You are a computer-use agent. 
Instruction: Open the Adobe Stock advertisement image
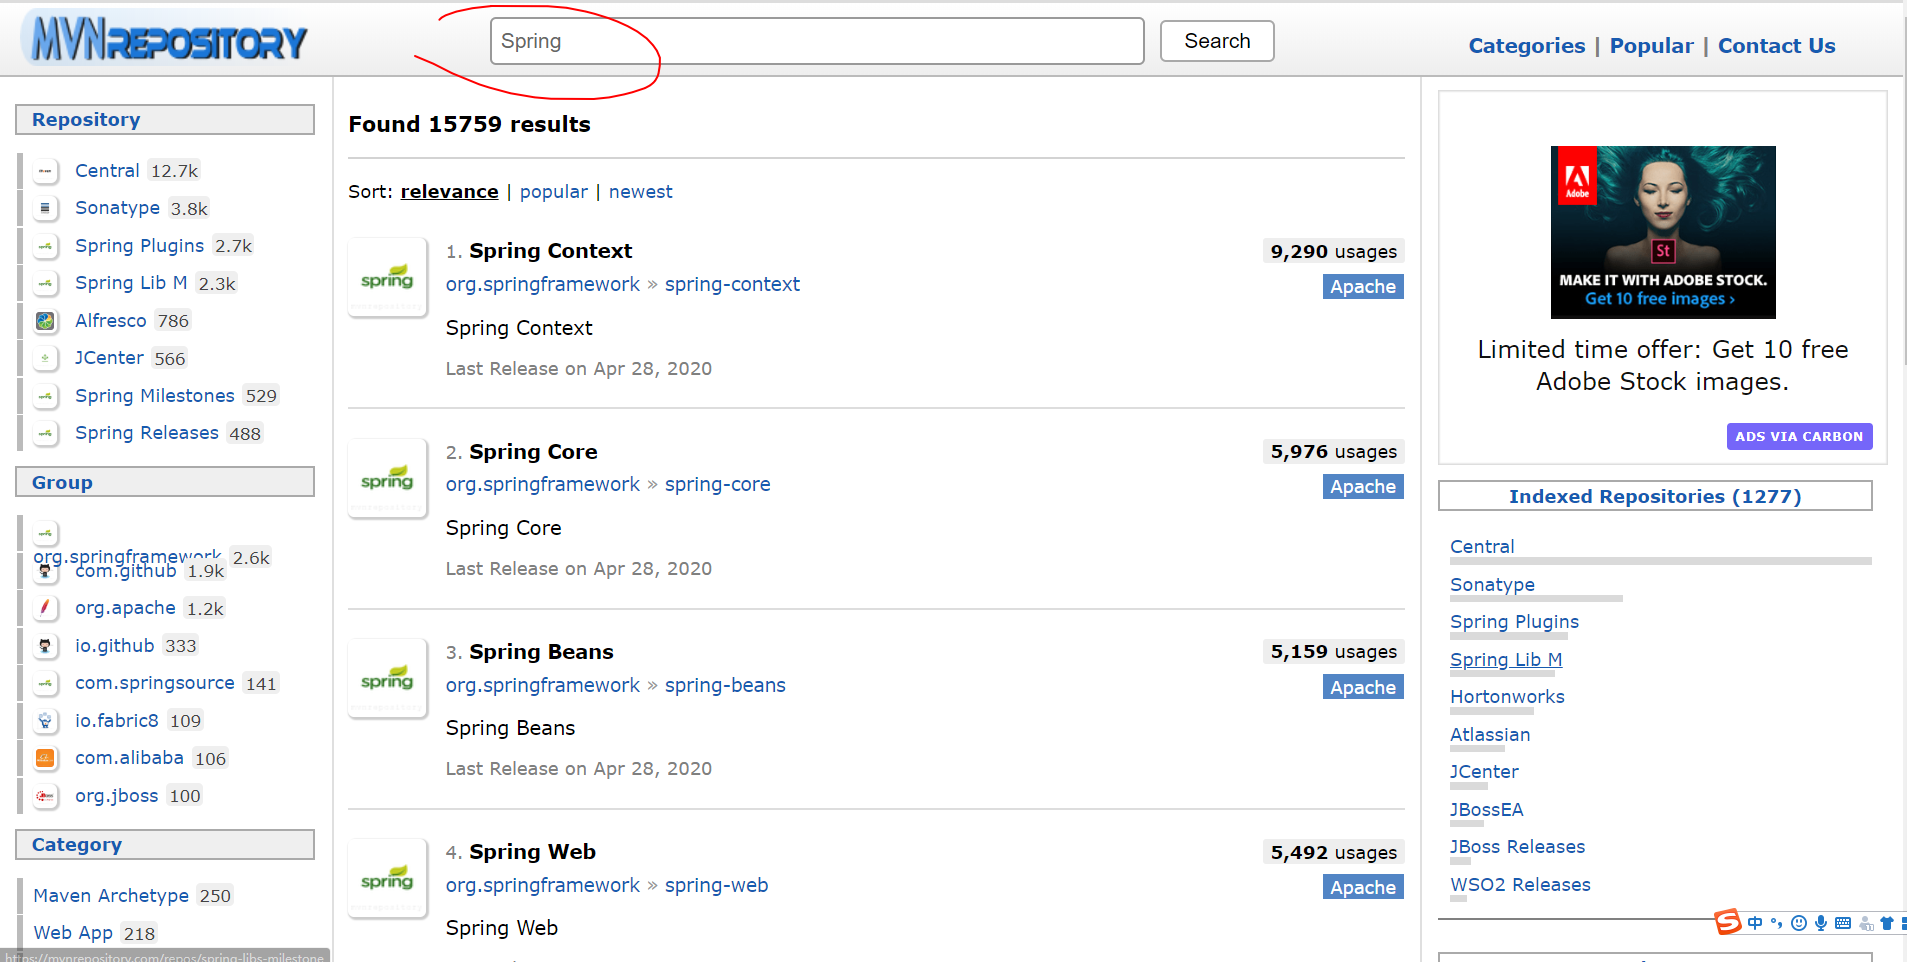[x=1663, y=232]
